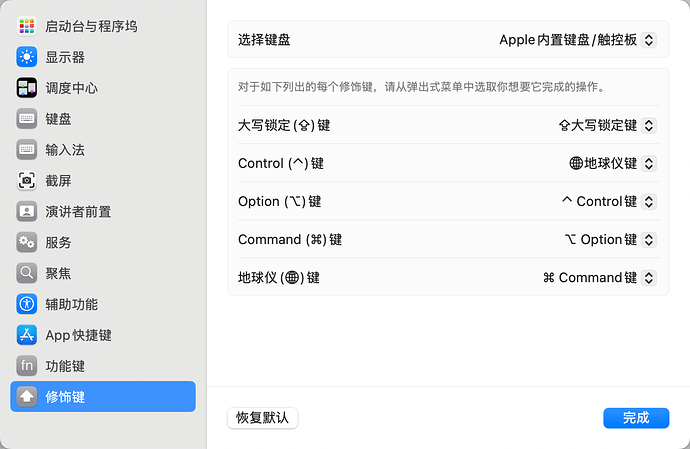This screenshot has width=690, height=449.
Task: Select the 辅助功能 accessibility icon
Action: [26, 304]
